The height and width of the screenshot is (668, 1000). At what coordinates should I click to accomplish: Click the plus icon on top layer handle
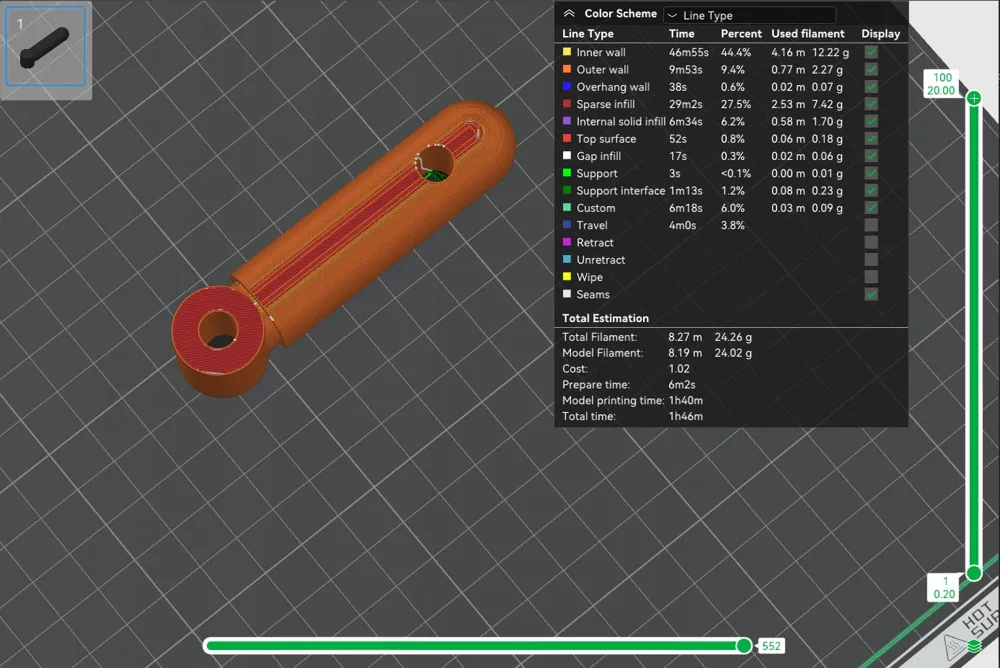coord(974,98)
